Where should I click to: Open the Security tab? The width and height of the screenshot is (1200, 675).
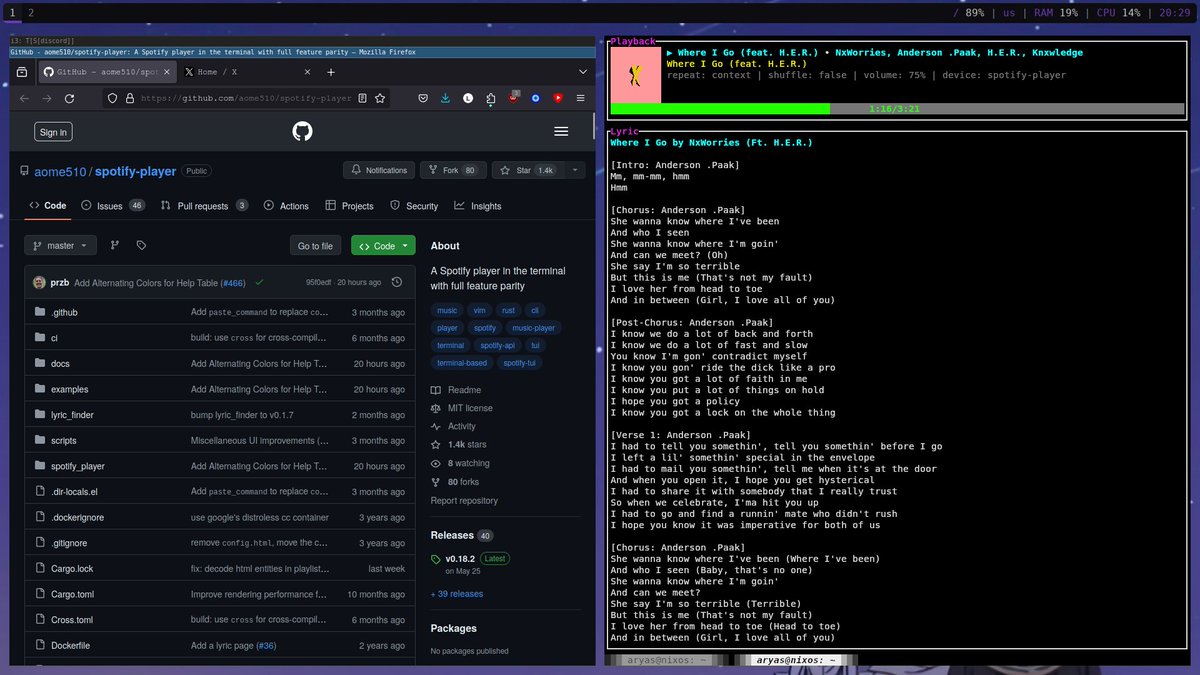click(x=414, y=205)
